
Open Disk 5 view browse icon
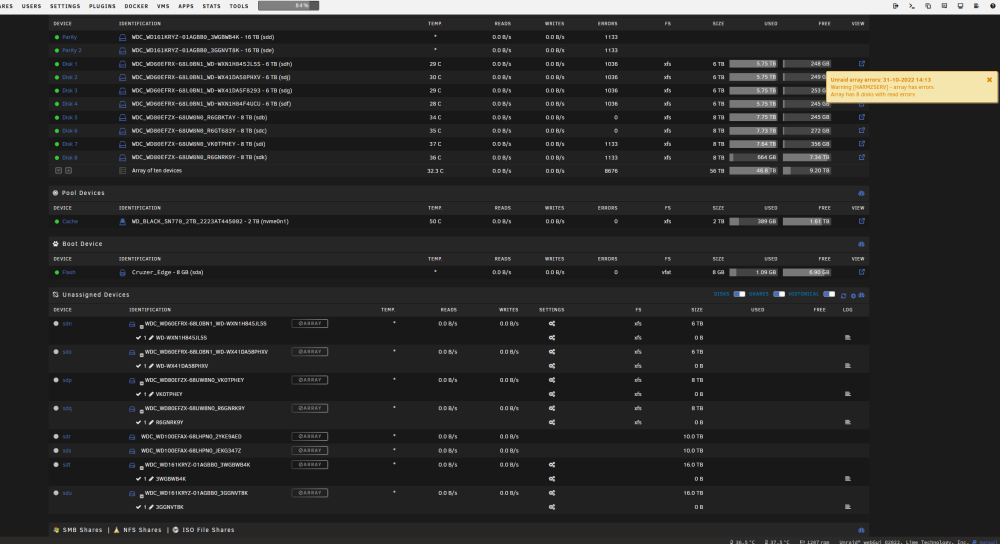(862, 117)
